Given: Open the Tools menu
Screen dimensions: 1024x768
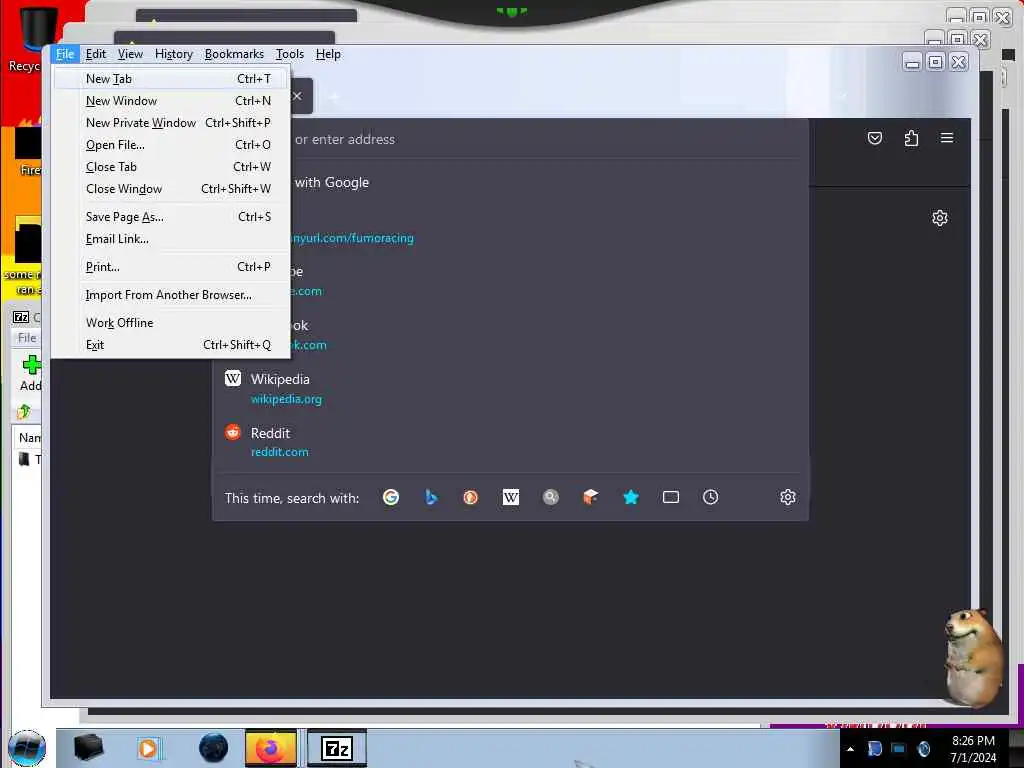Looking at the screenshot, I should pyautogui.click(x=289, y=54).
